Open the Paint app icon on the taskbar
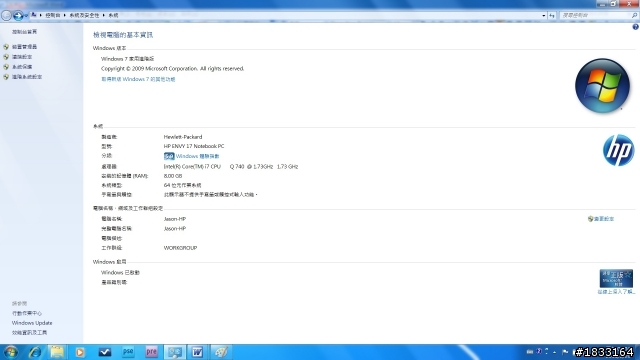This screenshot has height=360, width=640. (221, 352)
